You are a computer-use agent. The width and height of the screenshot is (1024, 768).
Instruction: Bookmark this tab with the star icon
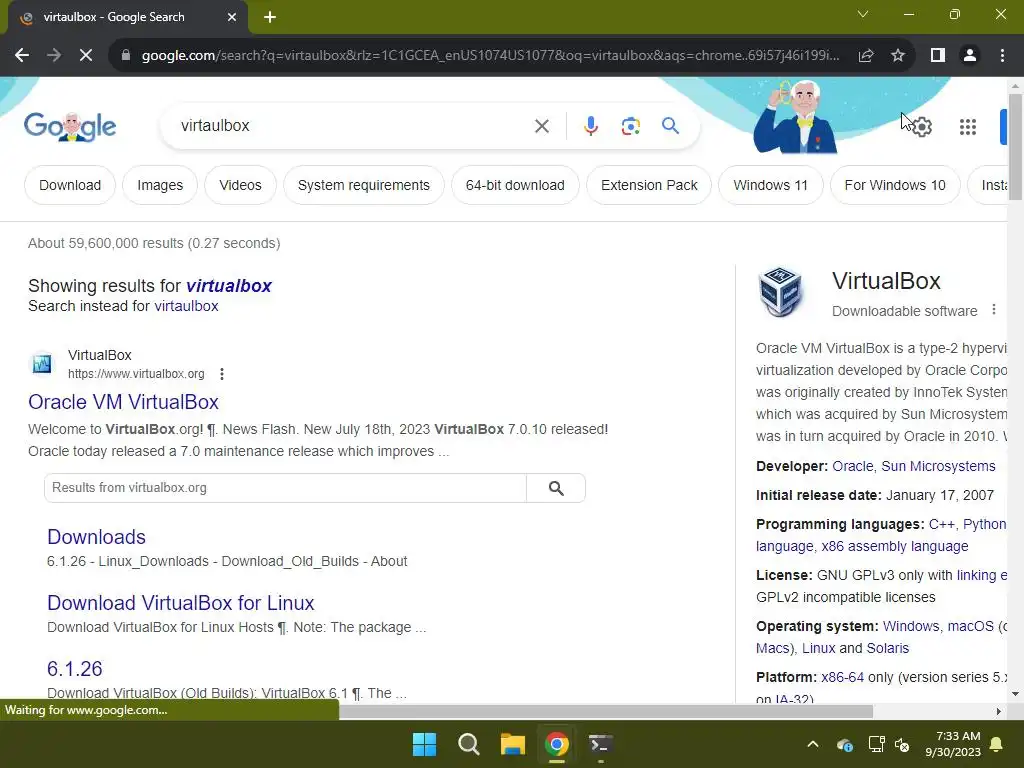(898, 56)
